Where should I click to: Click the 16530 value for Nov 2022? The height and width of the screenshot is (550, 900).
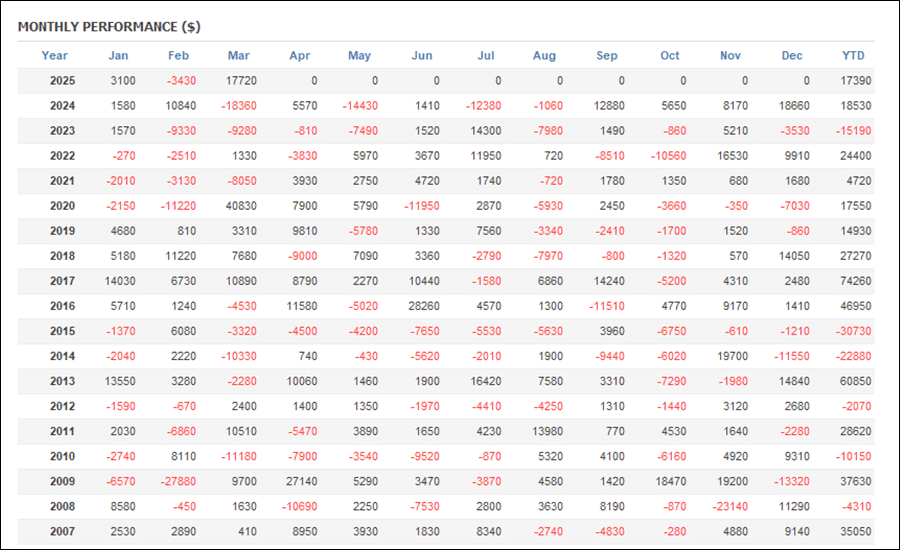732,156
